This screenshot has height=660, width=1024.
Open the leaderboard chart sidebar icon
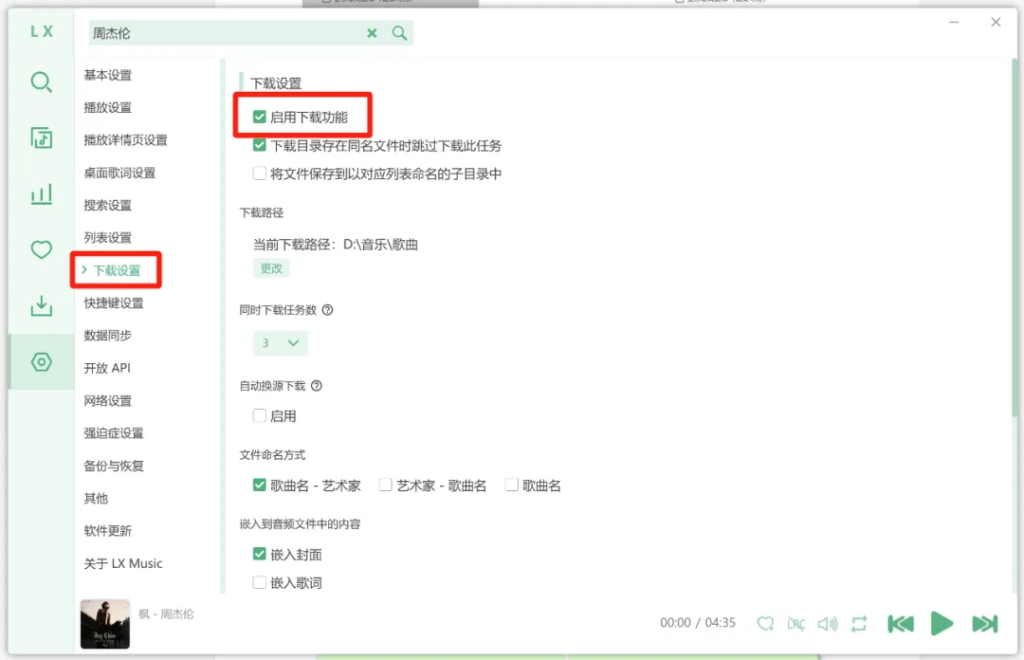click(41, 194)
